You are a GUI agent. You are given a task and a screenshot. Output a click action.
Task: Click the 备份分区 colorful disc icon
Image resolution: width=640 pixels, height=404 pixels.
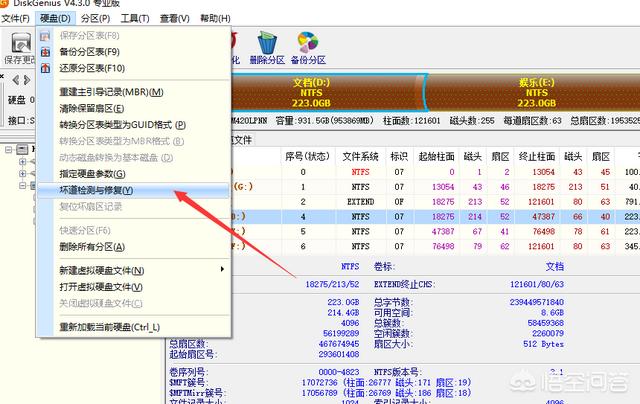[x=308, y=42]
